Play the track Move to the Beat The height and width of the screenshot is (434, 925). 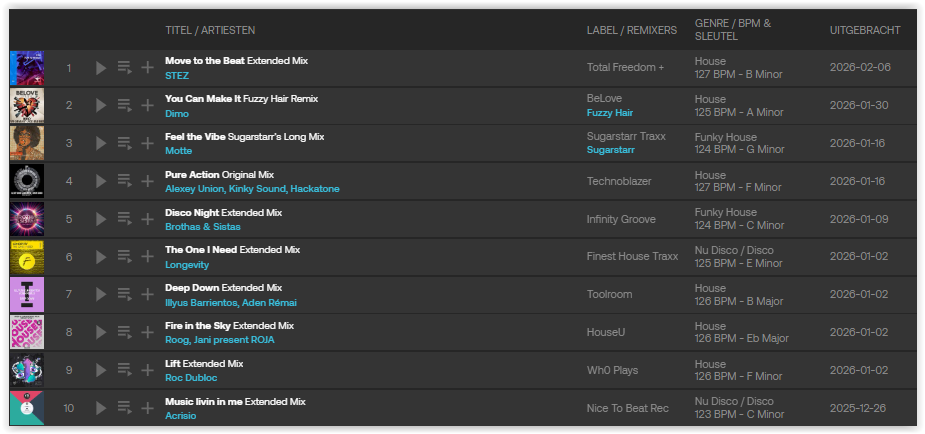click(100, 68)
